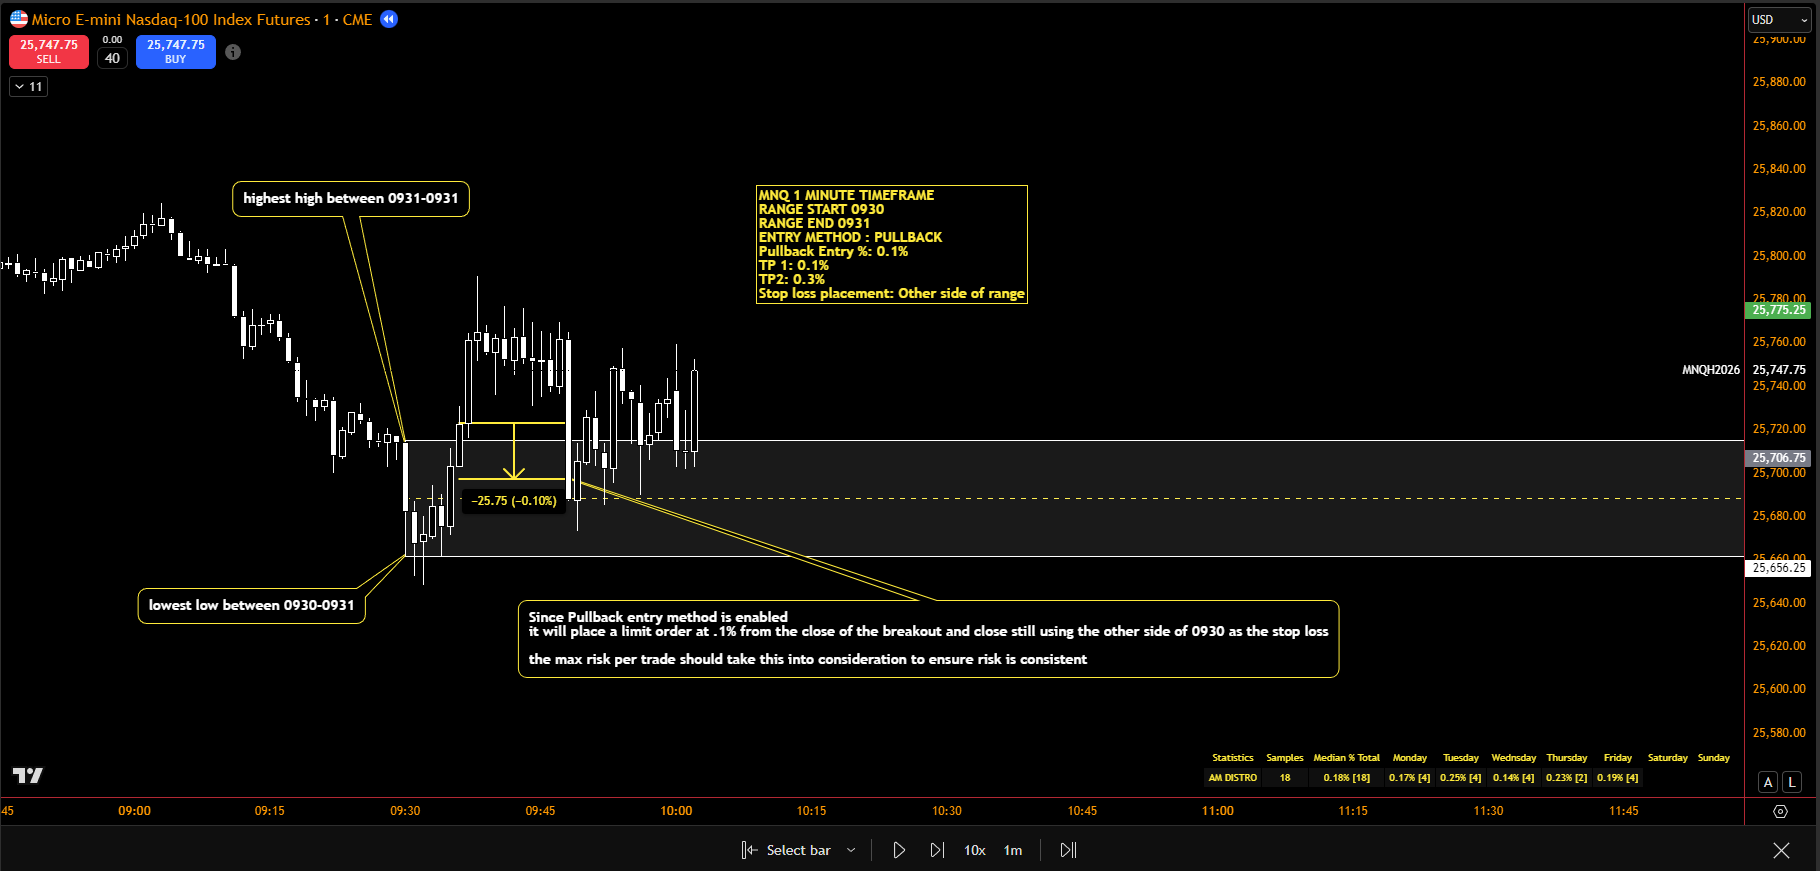Select the yellow MNQ 1 MINUTE TIMEFRAME note
Viewport: 1820px width, 871px height.
pyautogui.click(x=892, y=244)
